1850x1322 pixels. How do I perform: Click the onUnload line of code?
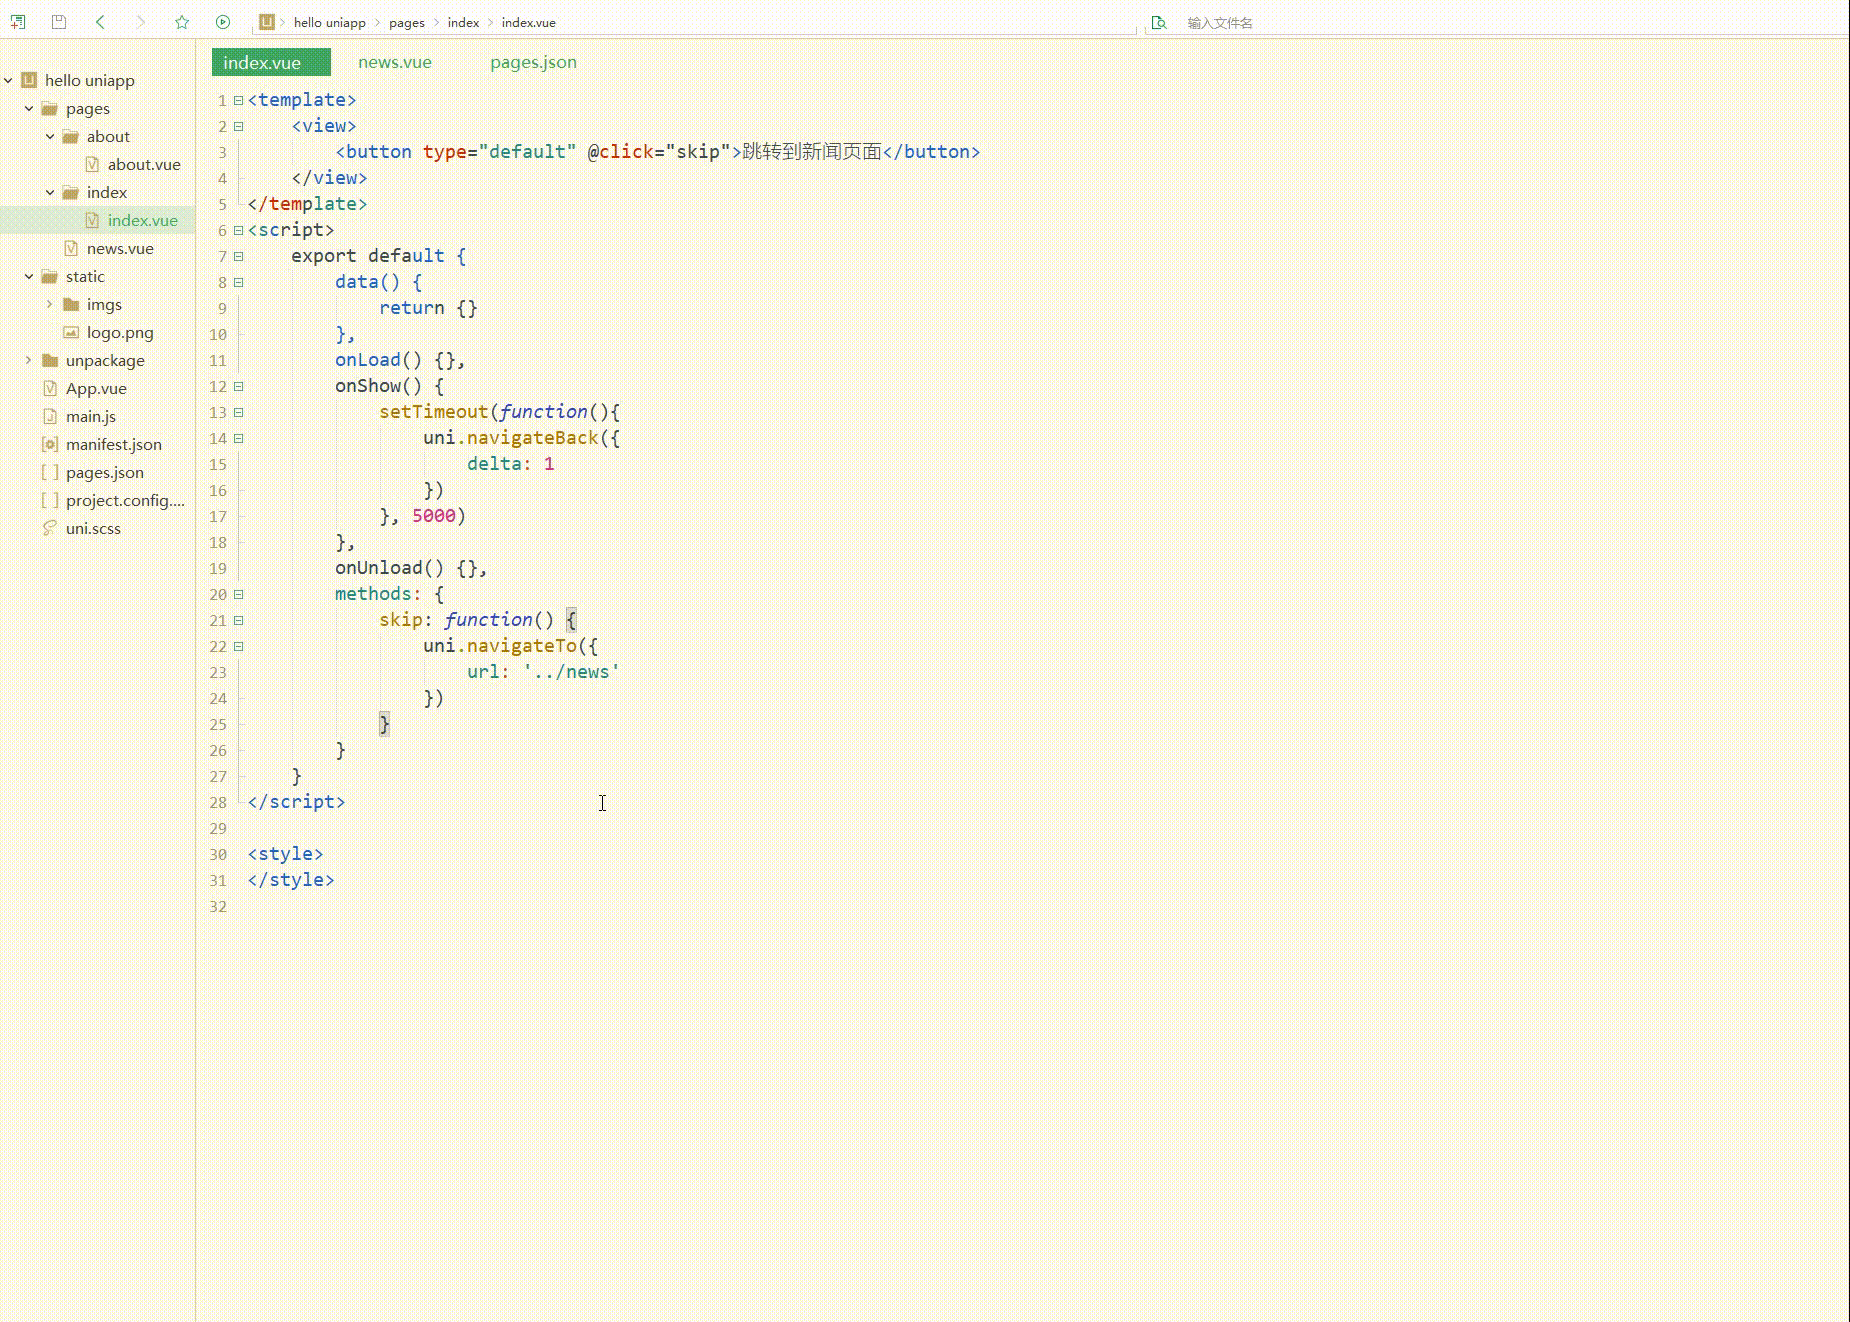[411, 568]
